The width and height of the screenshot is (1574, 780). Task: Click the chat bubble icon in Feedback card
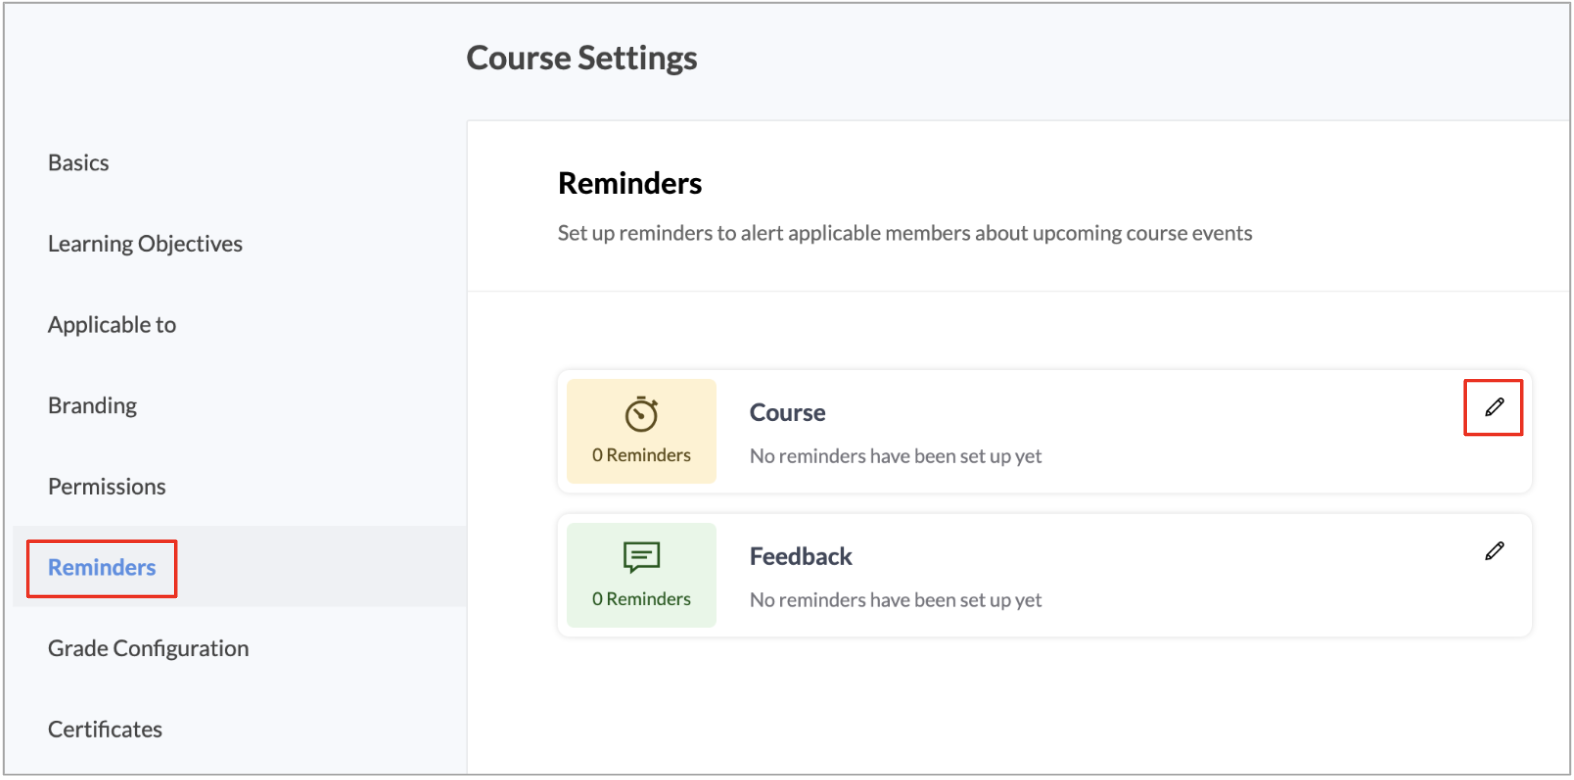pos(641,557)
